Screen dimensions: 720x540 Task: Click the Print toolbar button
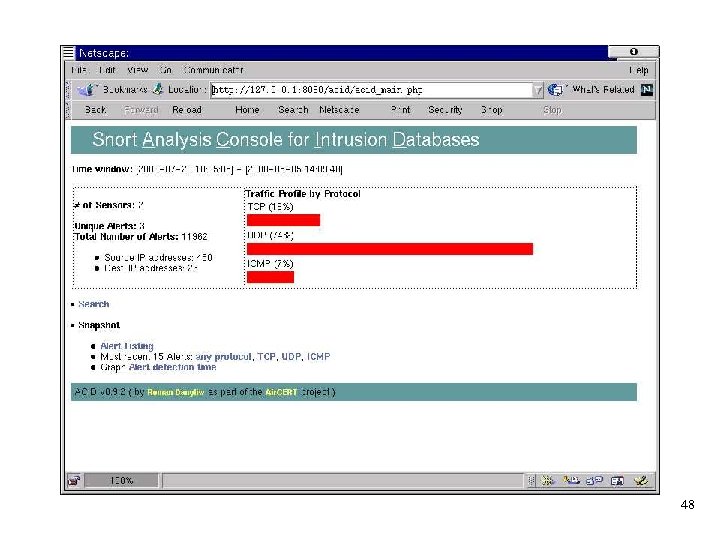(x=400, y=110)
